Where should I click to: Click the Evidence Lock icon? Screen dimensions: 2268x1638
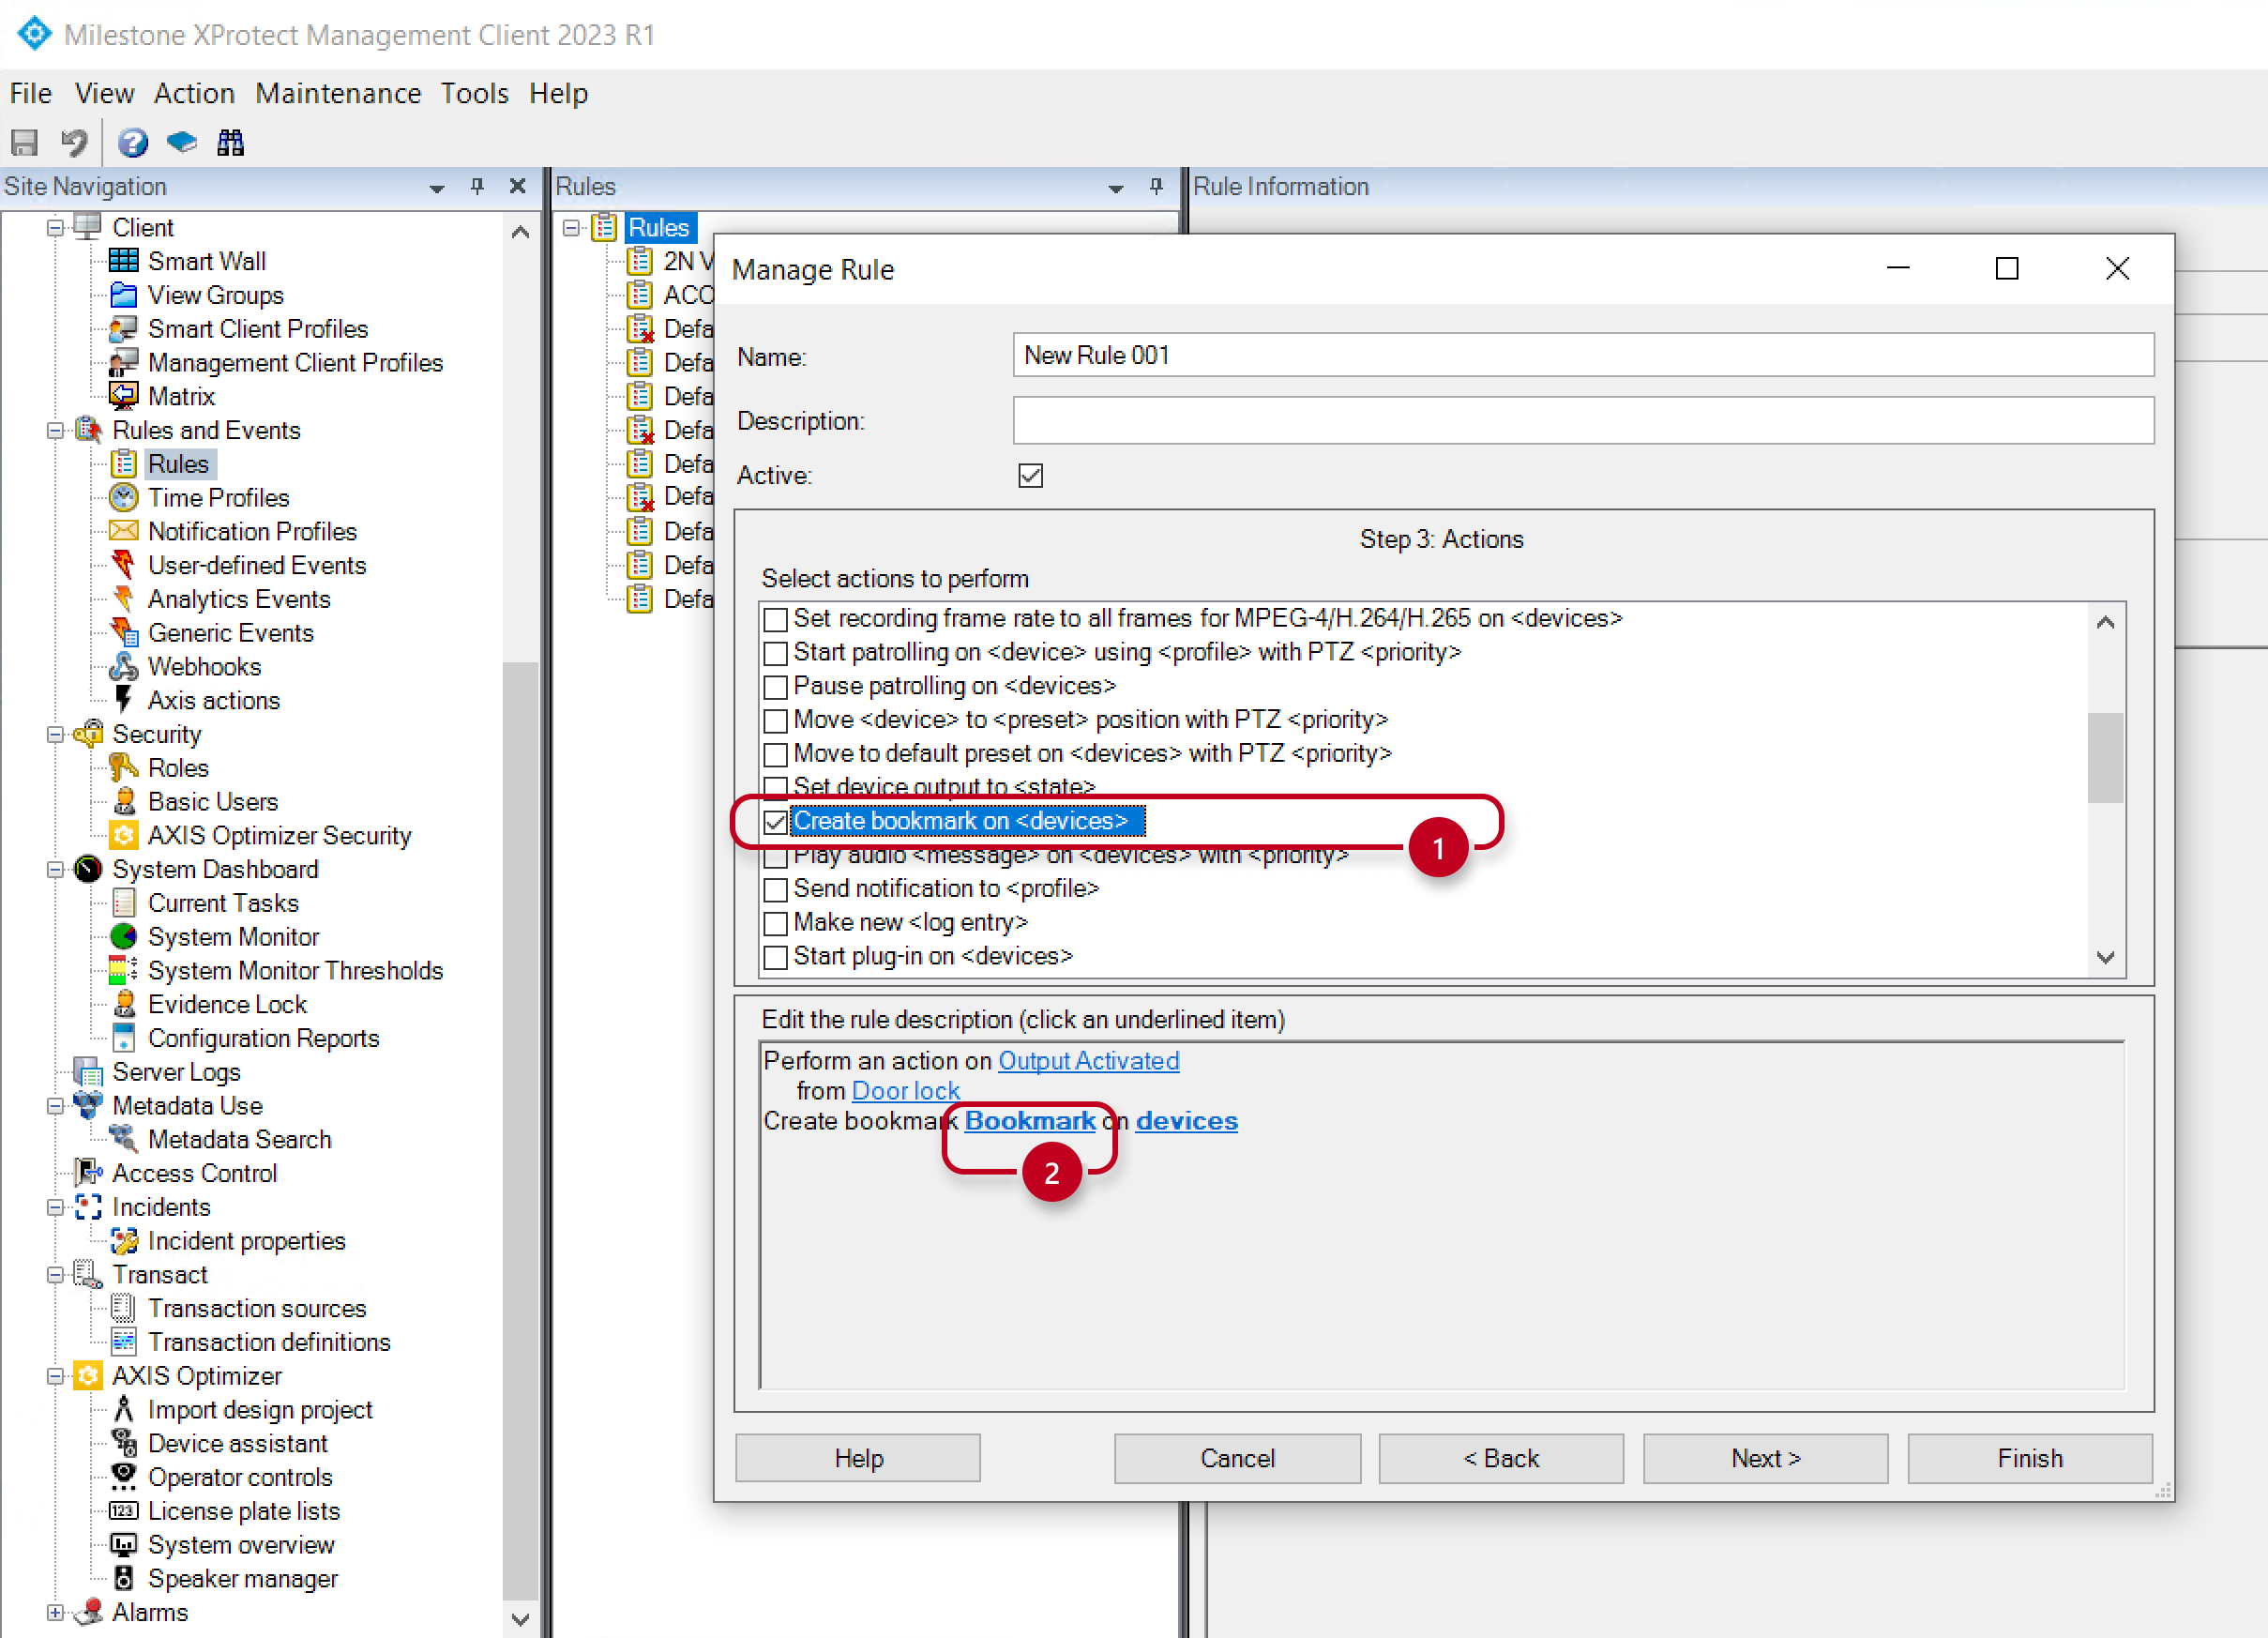(123, 1004)
